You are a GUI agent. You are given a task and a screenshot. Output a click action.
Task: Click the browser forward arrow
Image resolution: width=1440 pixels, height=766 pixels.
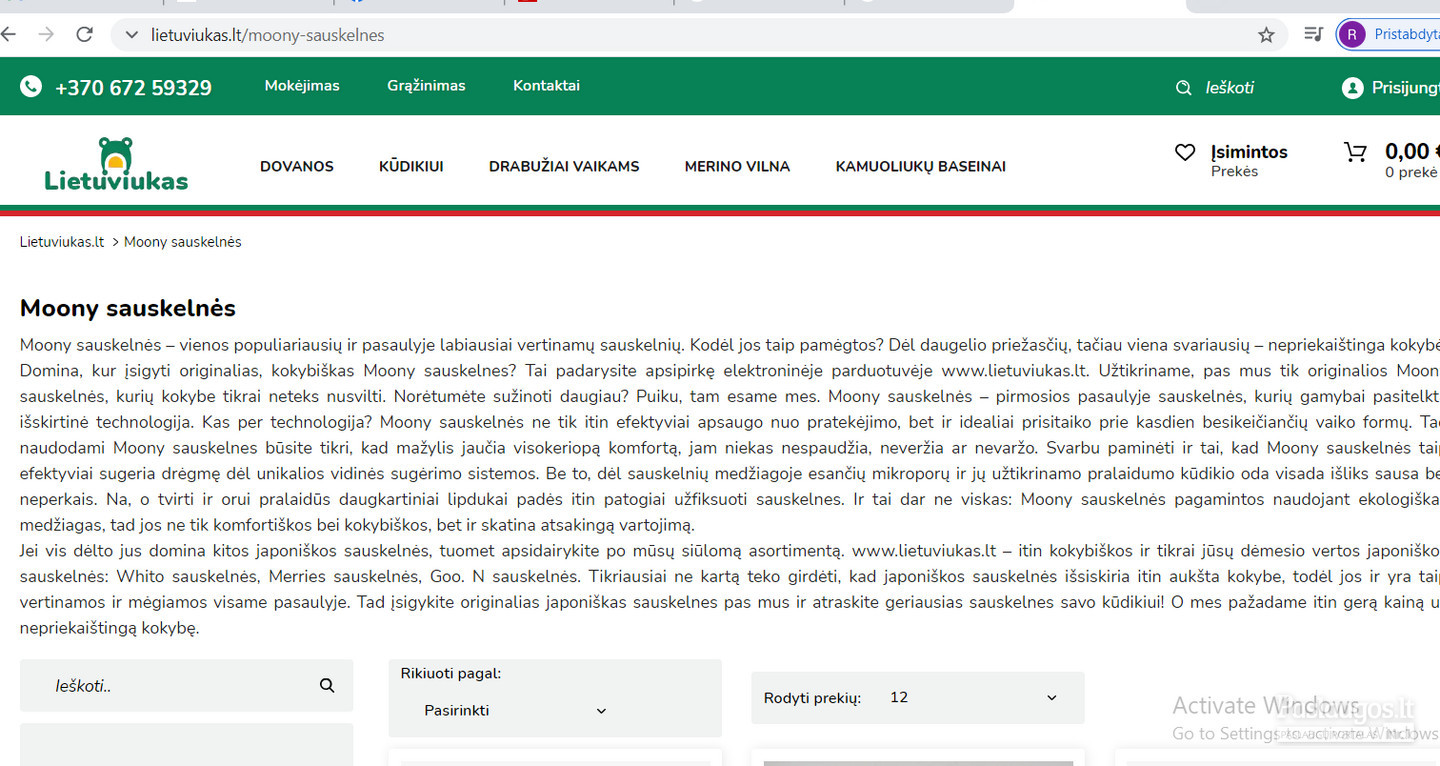point(46,35)
